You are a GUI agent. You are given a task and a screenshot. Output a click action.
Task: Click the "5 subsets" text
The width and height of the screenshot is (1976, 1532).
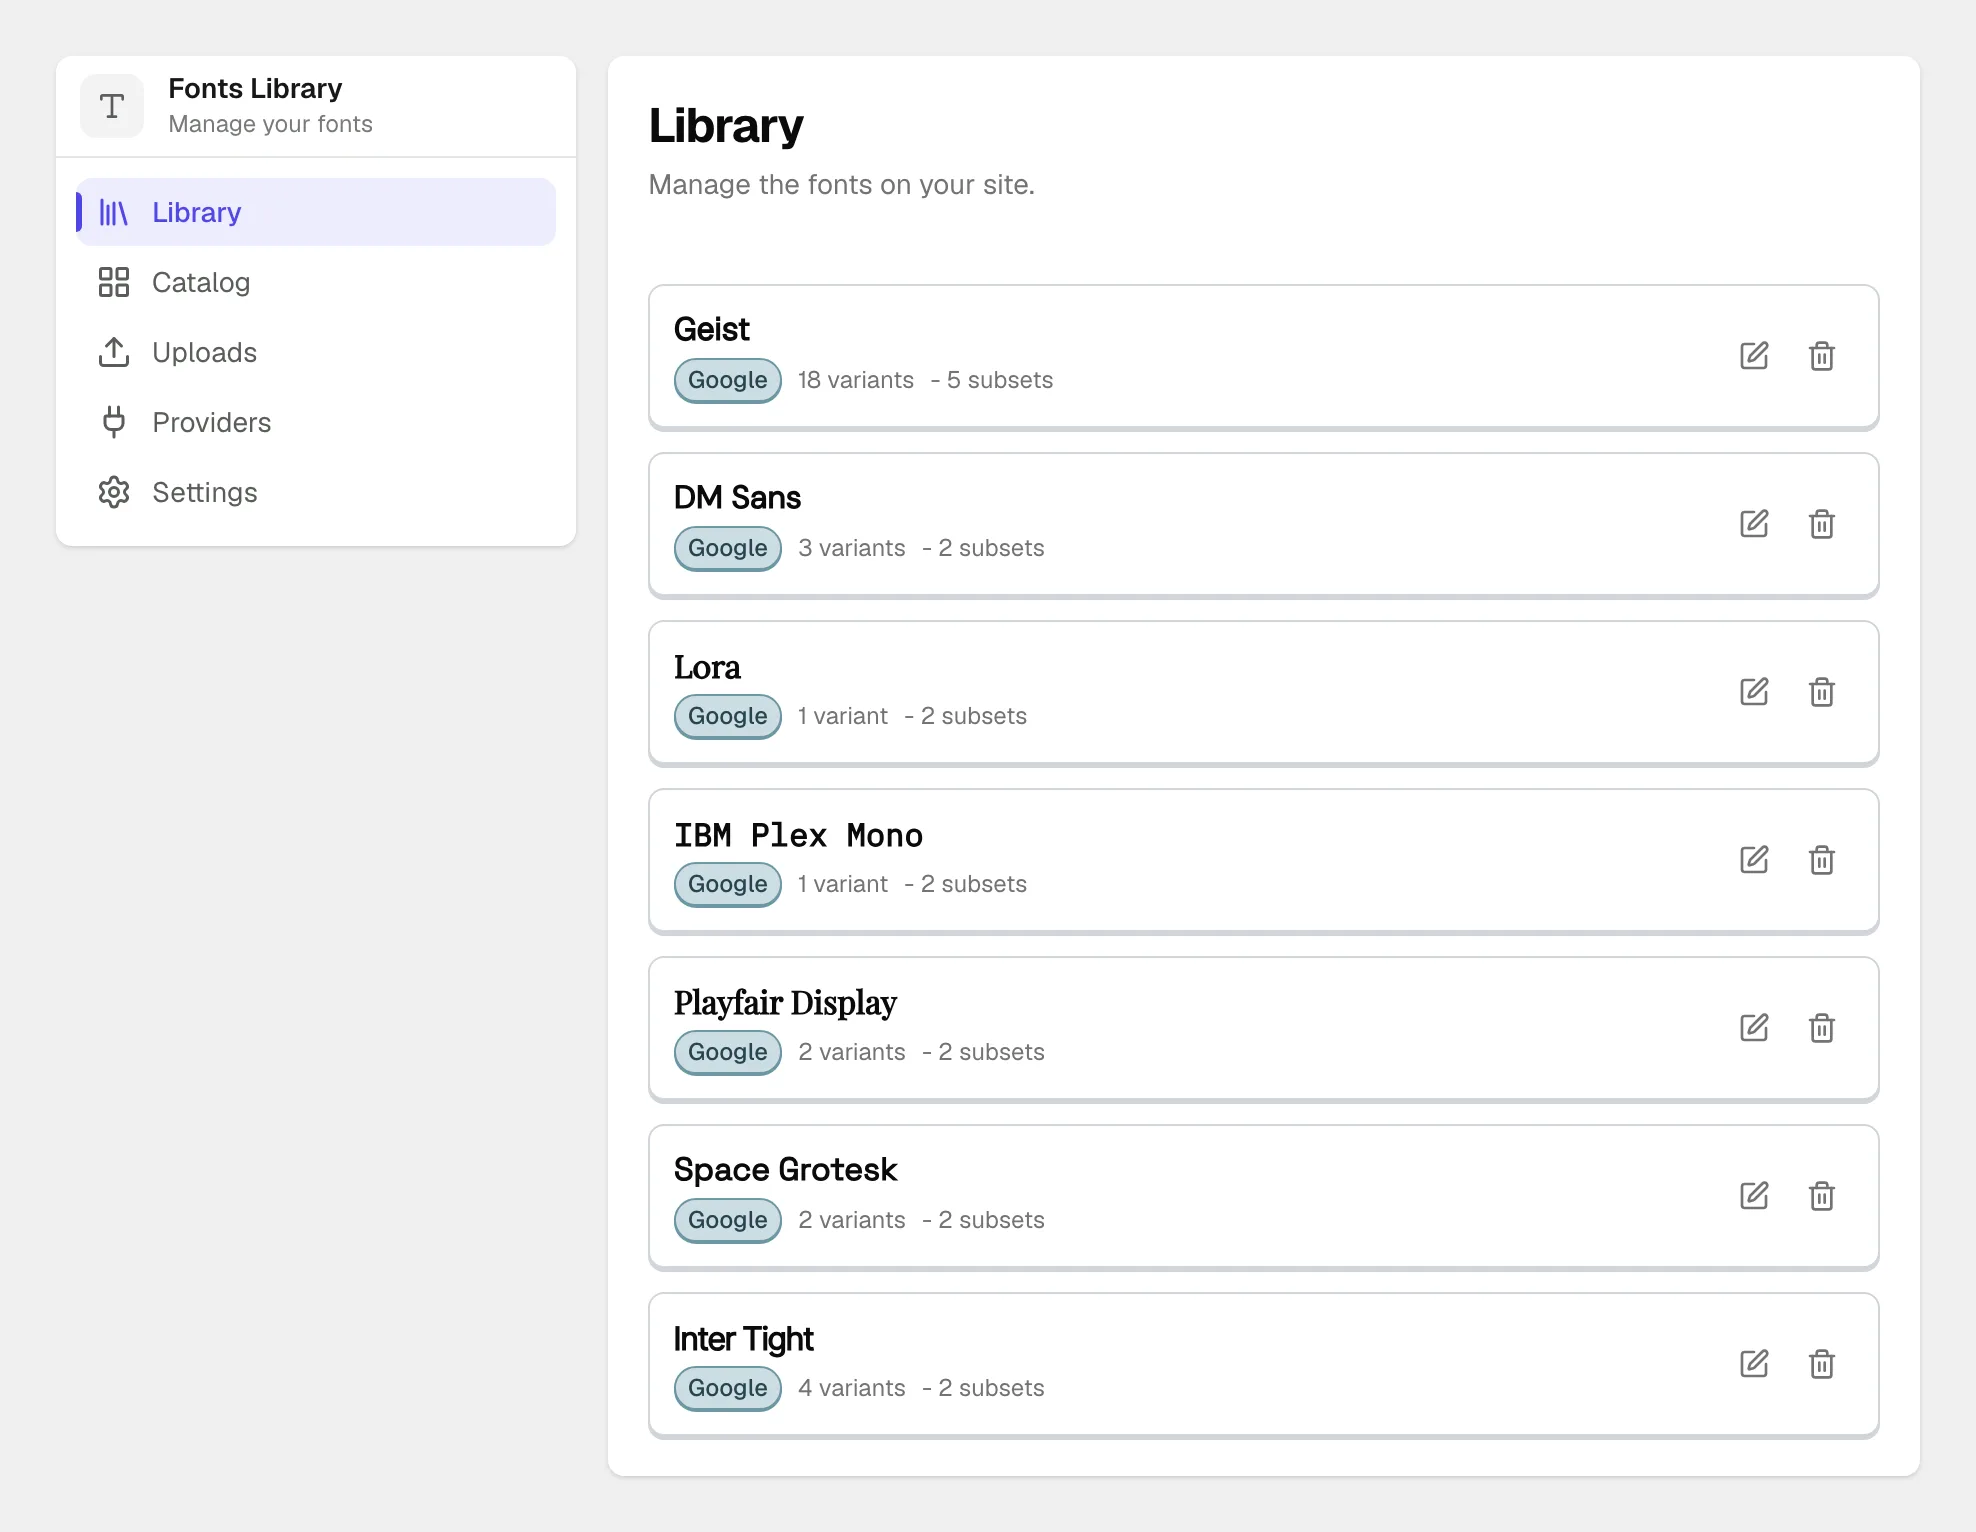click(x=1000, y=380)
